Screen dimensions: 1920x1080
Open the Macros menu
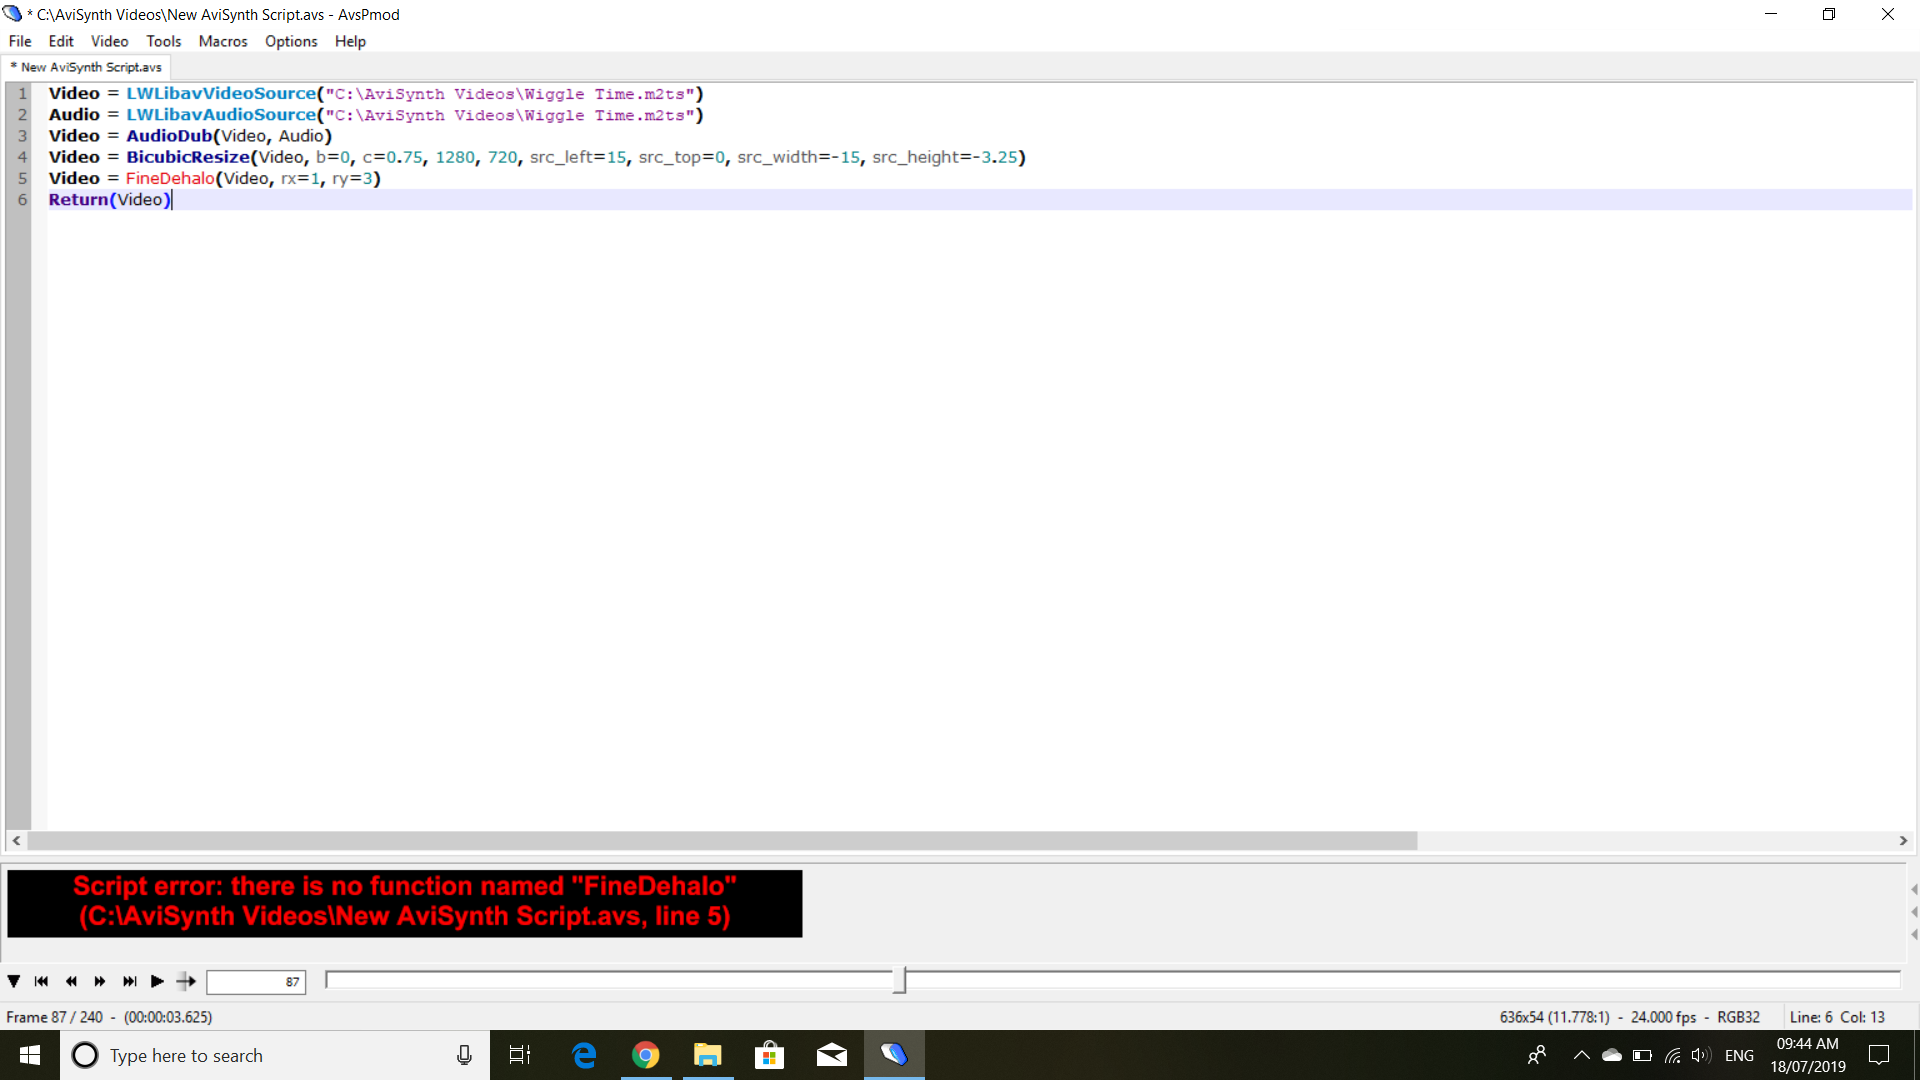coord(222,41)
